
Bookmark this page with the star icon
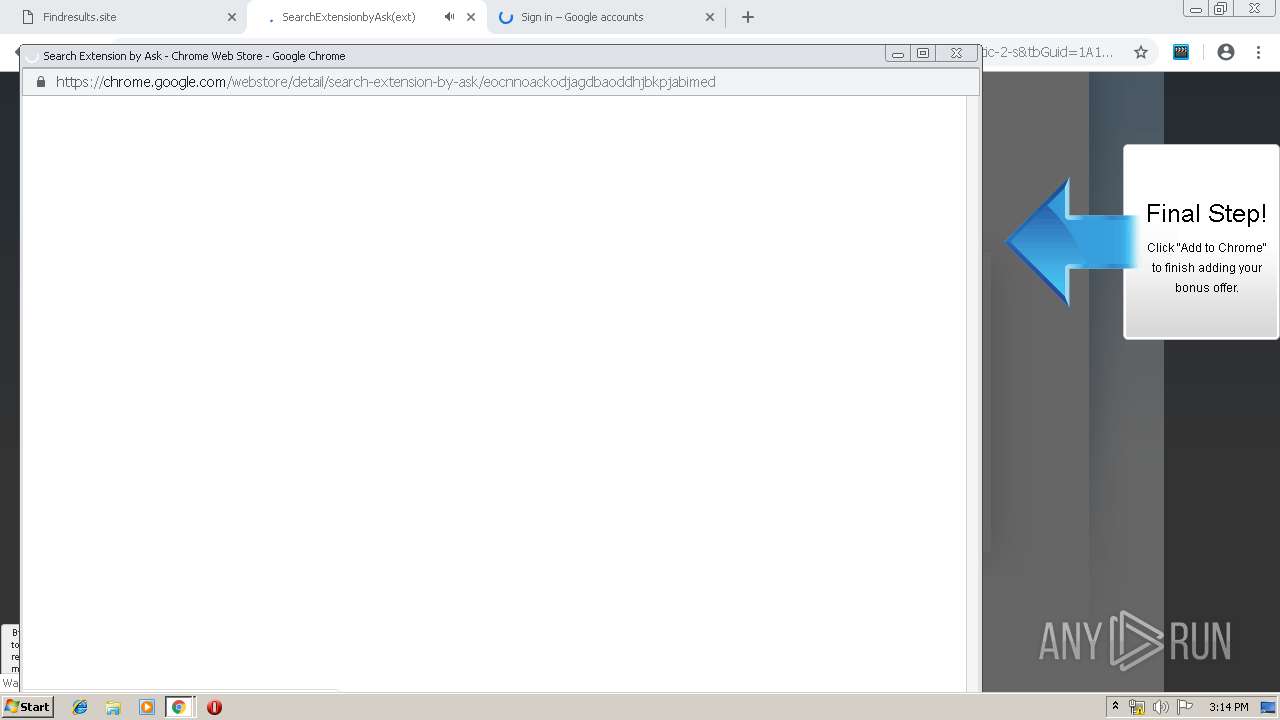tap(1141, 52)
